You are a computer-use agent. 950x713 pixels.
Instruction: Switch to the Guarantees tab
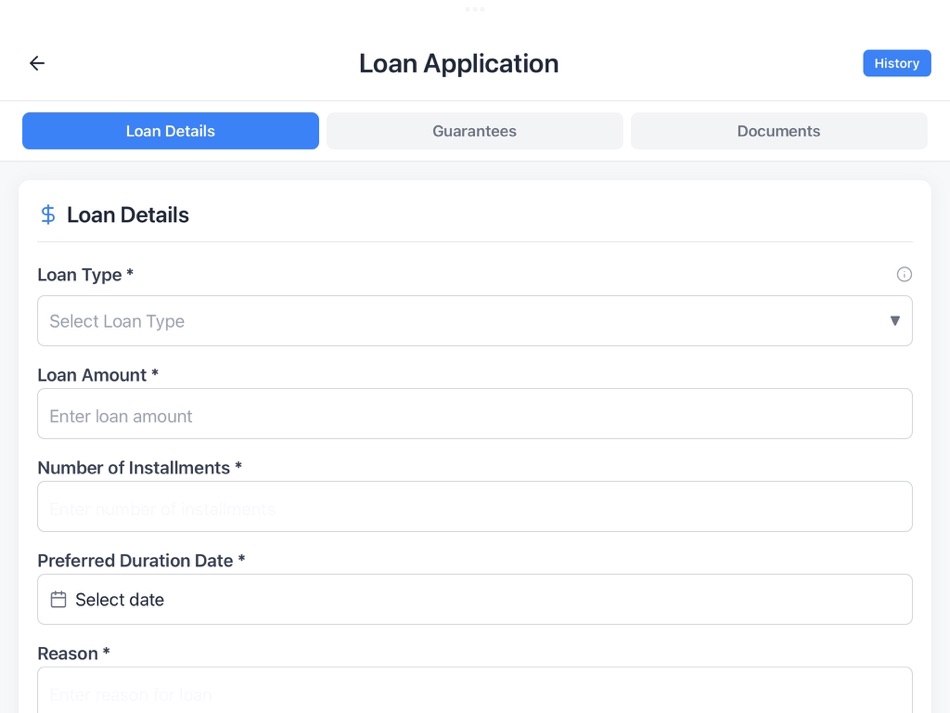click(474, 131)
